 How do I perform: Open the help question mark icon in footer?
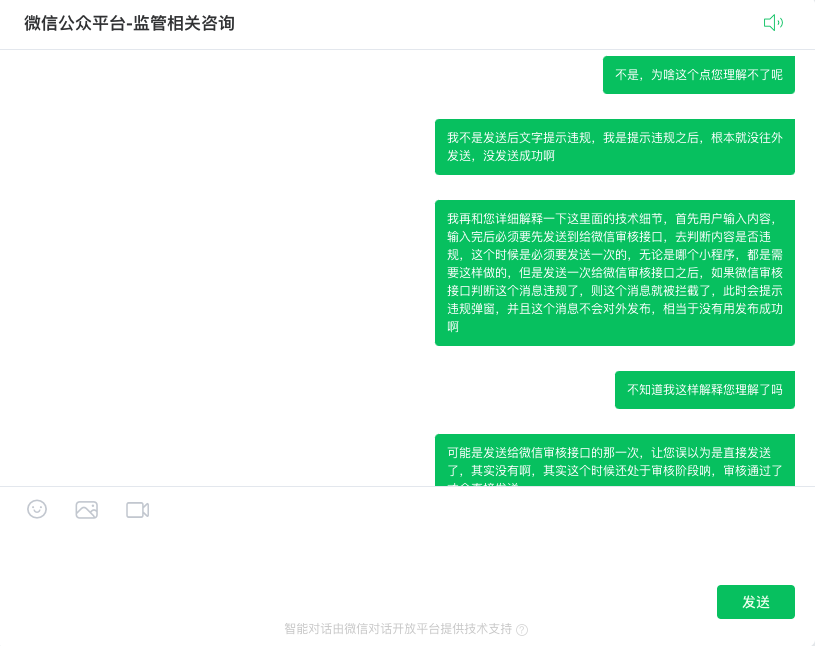coord(522,630)
